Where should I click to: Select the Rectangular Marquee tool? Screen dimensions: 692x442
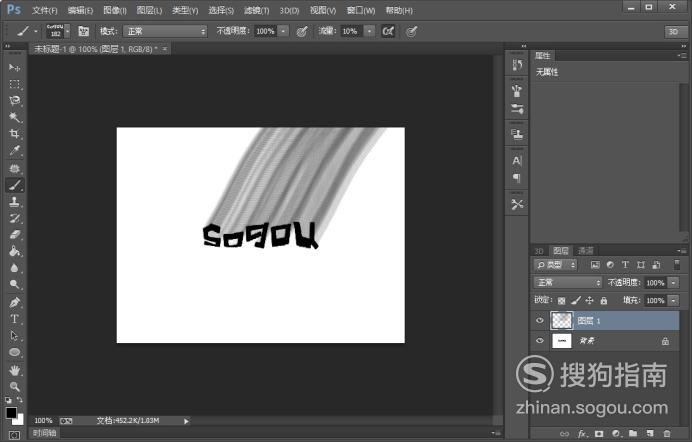pyautogui.click(x=15, y=84)
